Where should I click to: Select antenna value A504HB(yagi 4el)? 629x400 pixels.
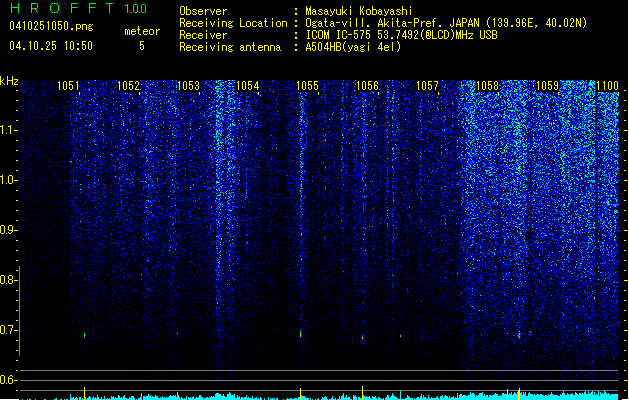click(353, 47)
